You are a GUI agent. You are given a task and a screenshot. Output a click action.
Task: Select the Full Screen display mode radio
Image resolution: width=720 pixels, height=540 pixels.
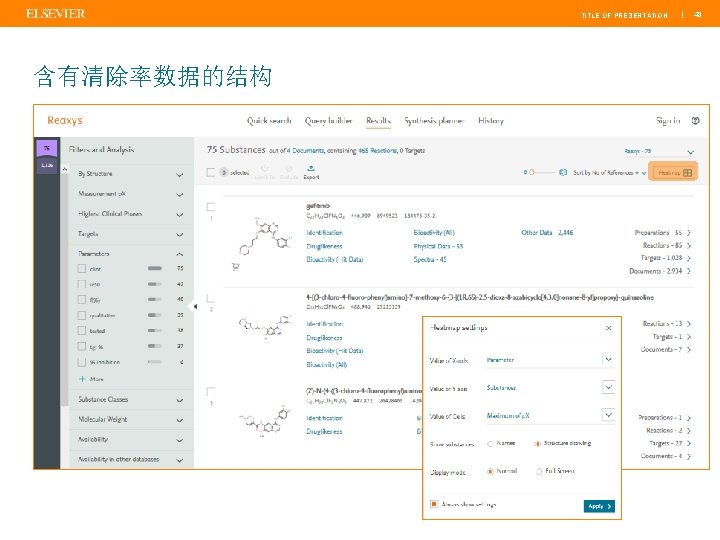(539, 471)
